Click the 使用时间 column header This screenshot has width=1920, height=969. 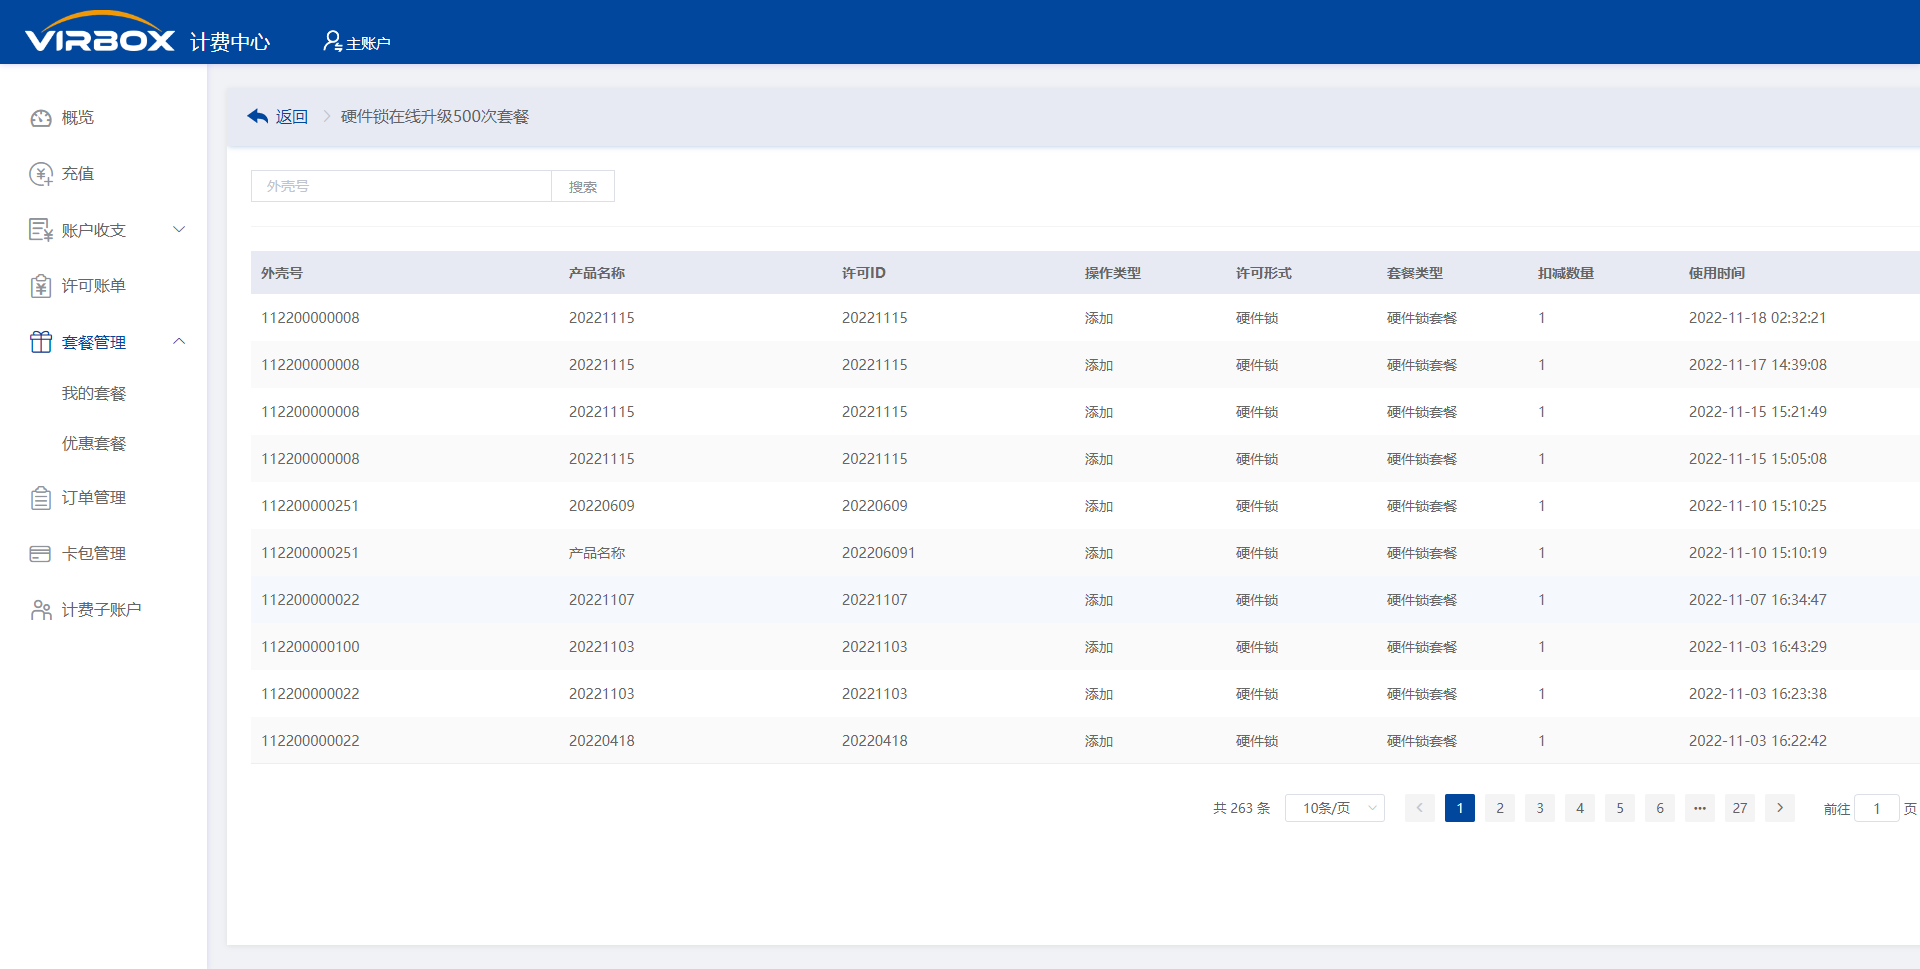coord(1717,273)
